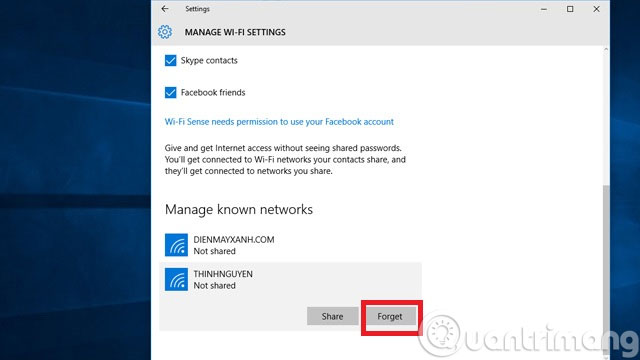Screen dimensions: 640x360
Task: Click the Share button
Action: pos(332,316)
